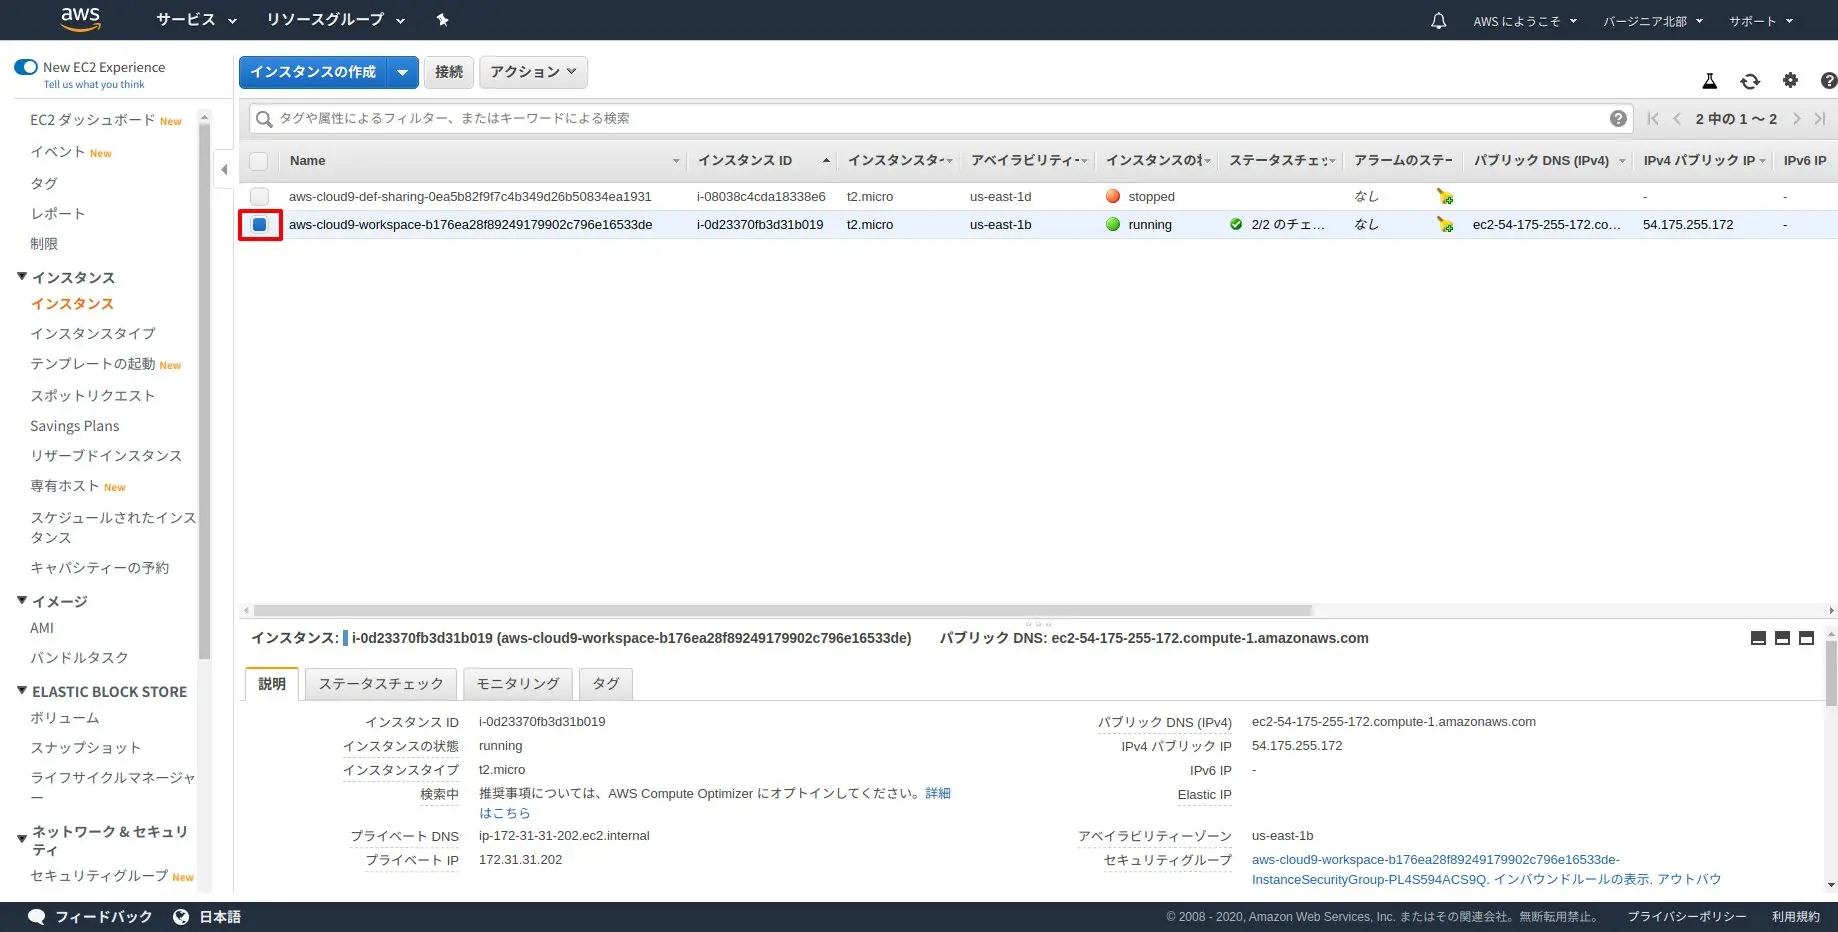This screenshot has height=932, width=1838.
Task: Go to next page of results
Action: click(1796, 118)
